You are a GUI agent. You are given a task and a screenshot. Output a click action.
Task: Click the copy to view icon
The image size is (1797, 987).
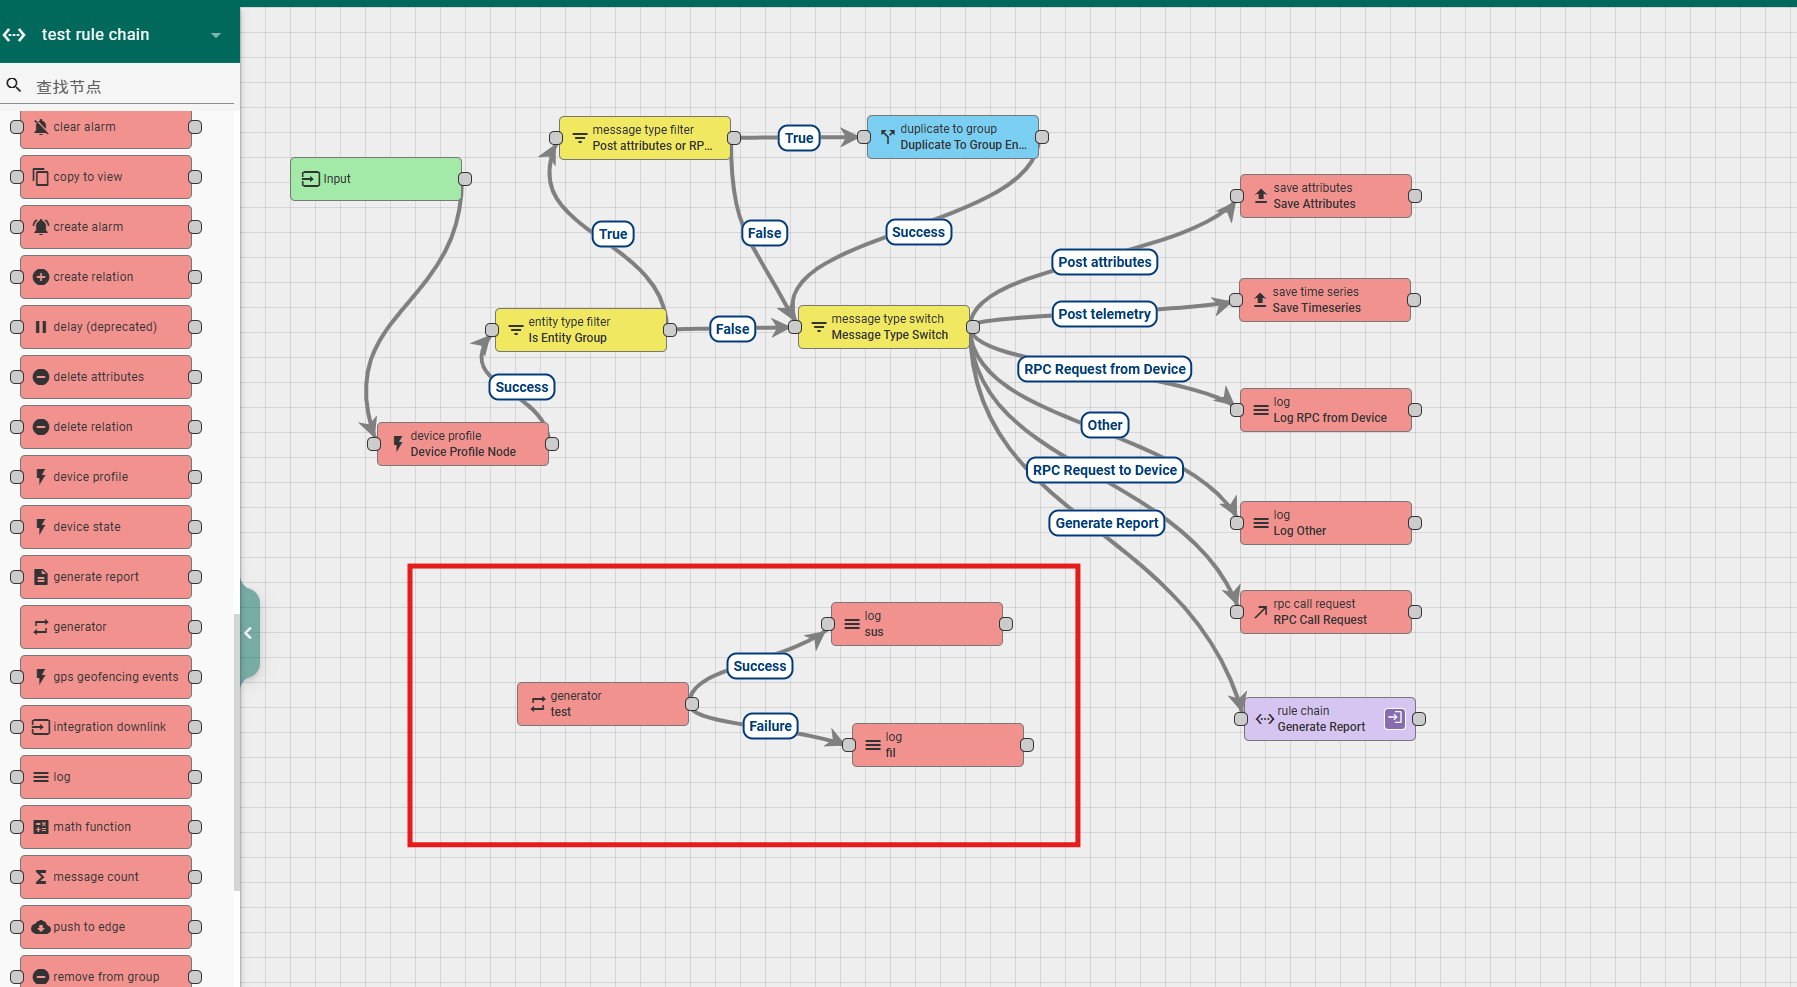(41, 177)
